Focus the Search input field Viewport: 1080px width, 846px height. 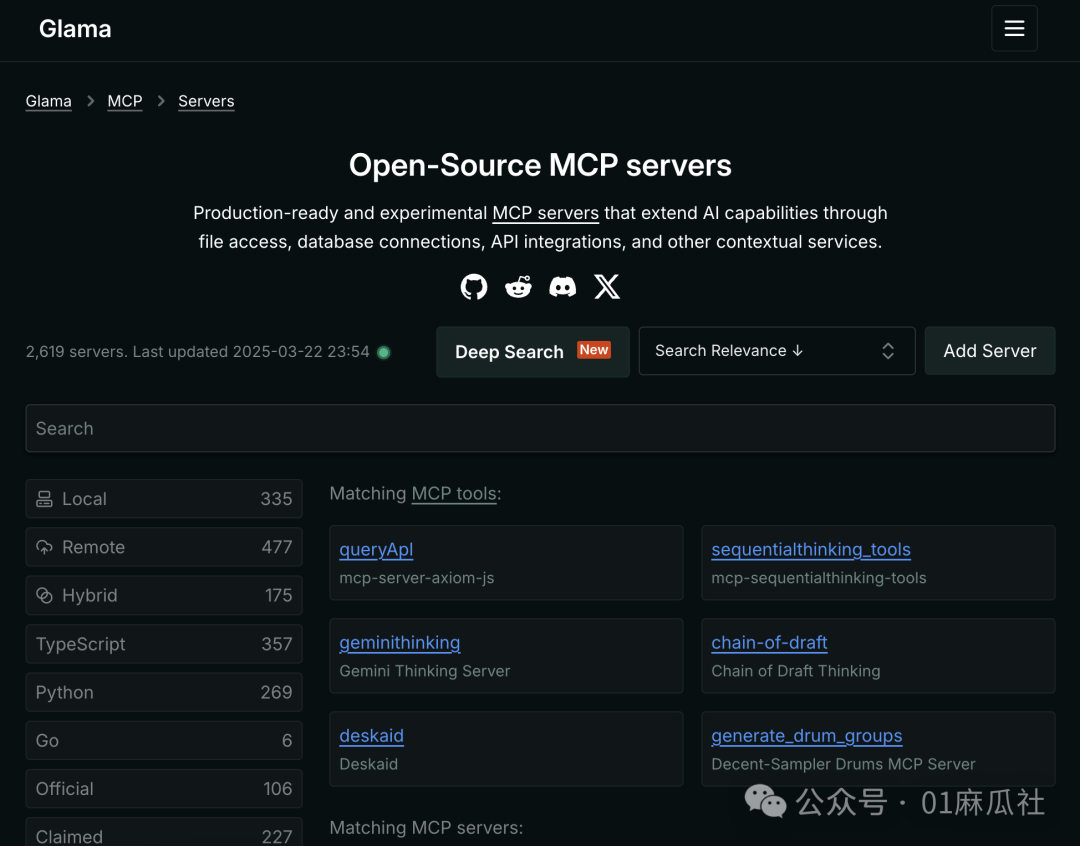coord(540,429)
